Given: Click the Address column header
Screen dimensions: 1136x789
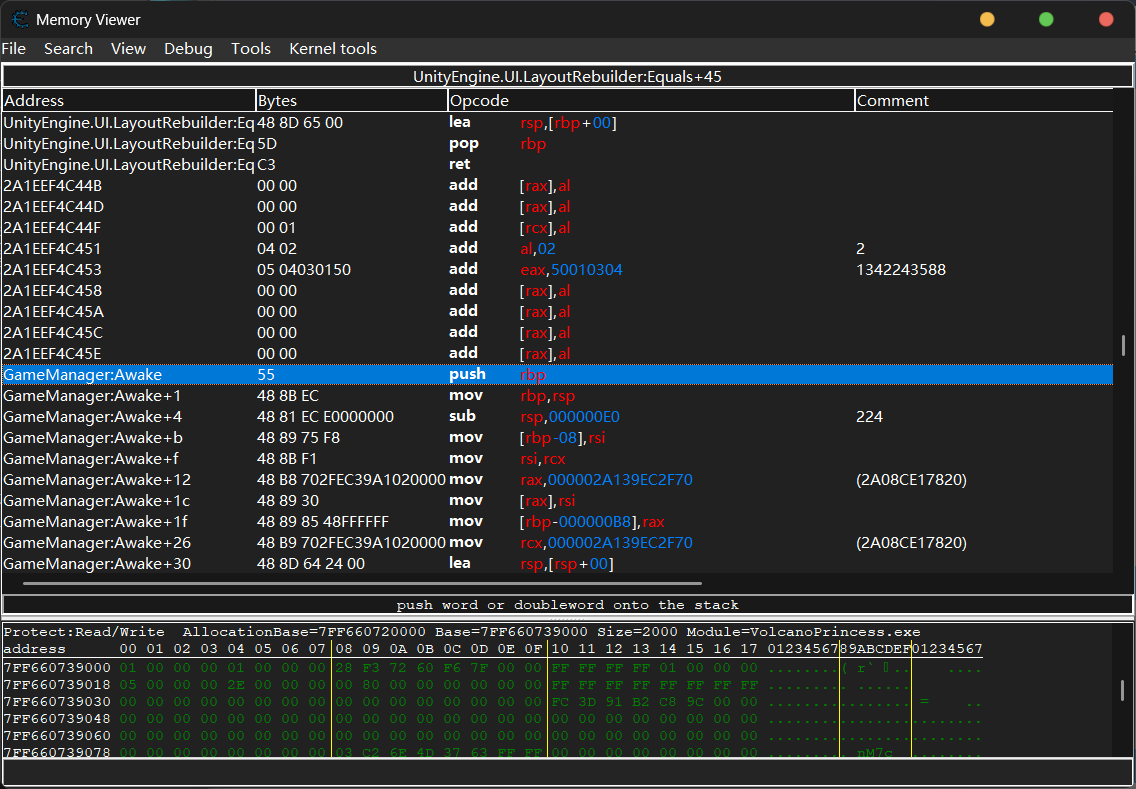Looking at the screenshot, I should tap(128, 101).
